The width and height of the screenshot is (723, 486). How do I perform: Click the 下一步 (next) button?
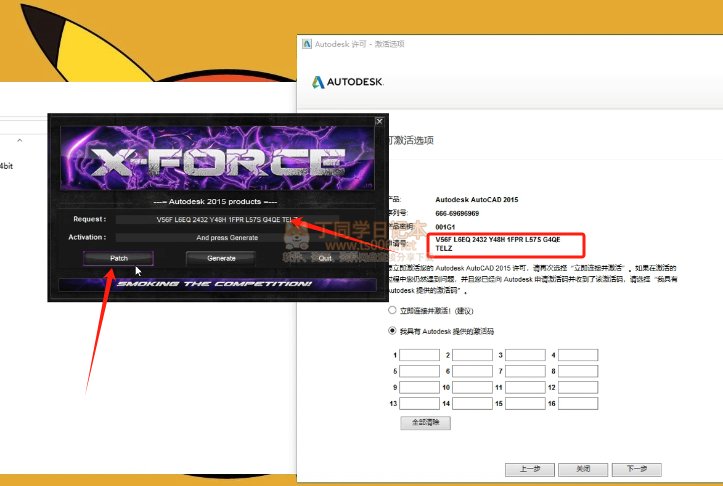[636, 469]
